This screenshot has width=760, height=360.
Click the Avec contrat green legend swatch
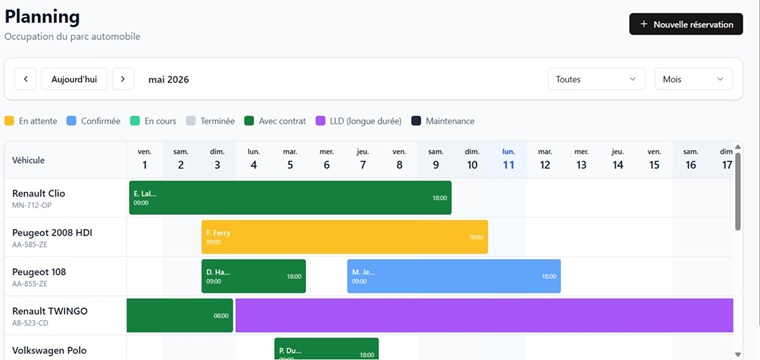tap(249, 121)
